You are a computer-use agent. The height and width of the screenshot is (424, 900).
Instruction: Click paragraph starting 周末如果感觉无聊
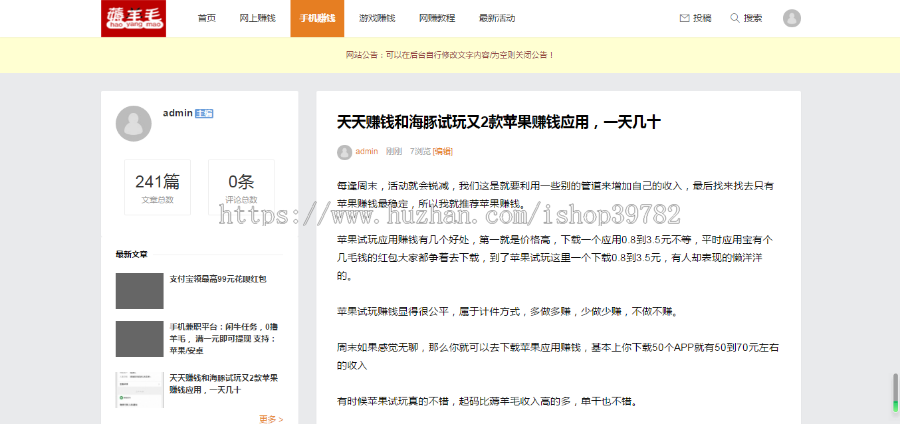coord(558,356)
